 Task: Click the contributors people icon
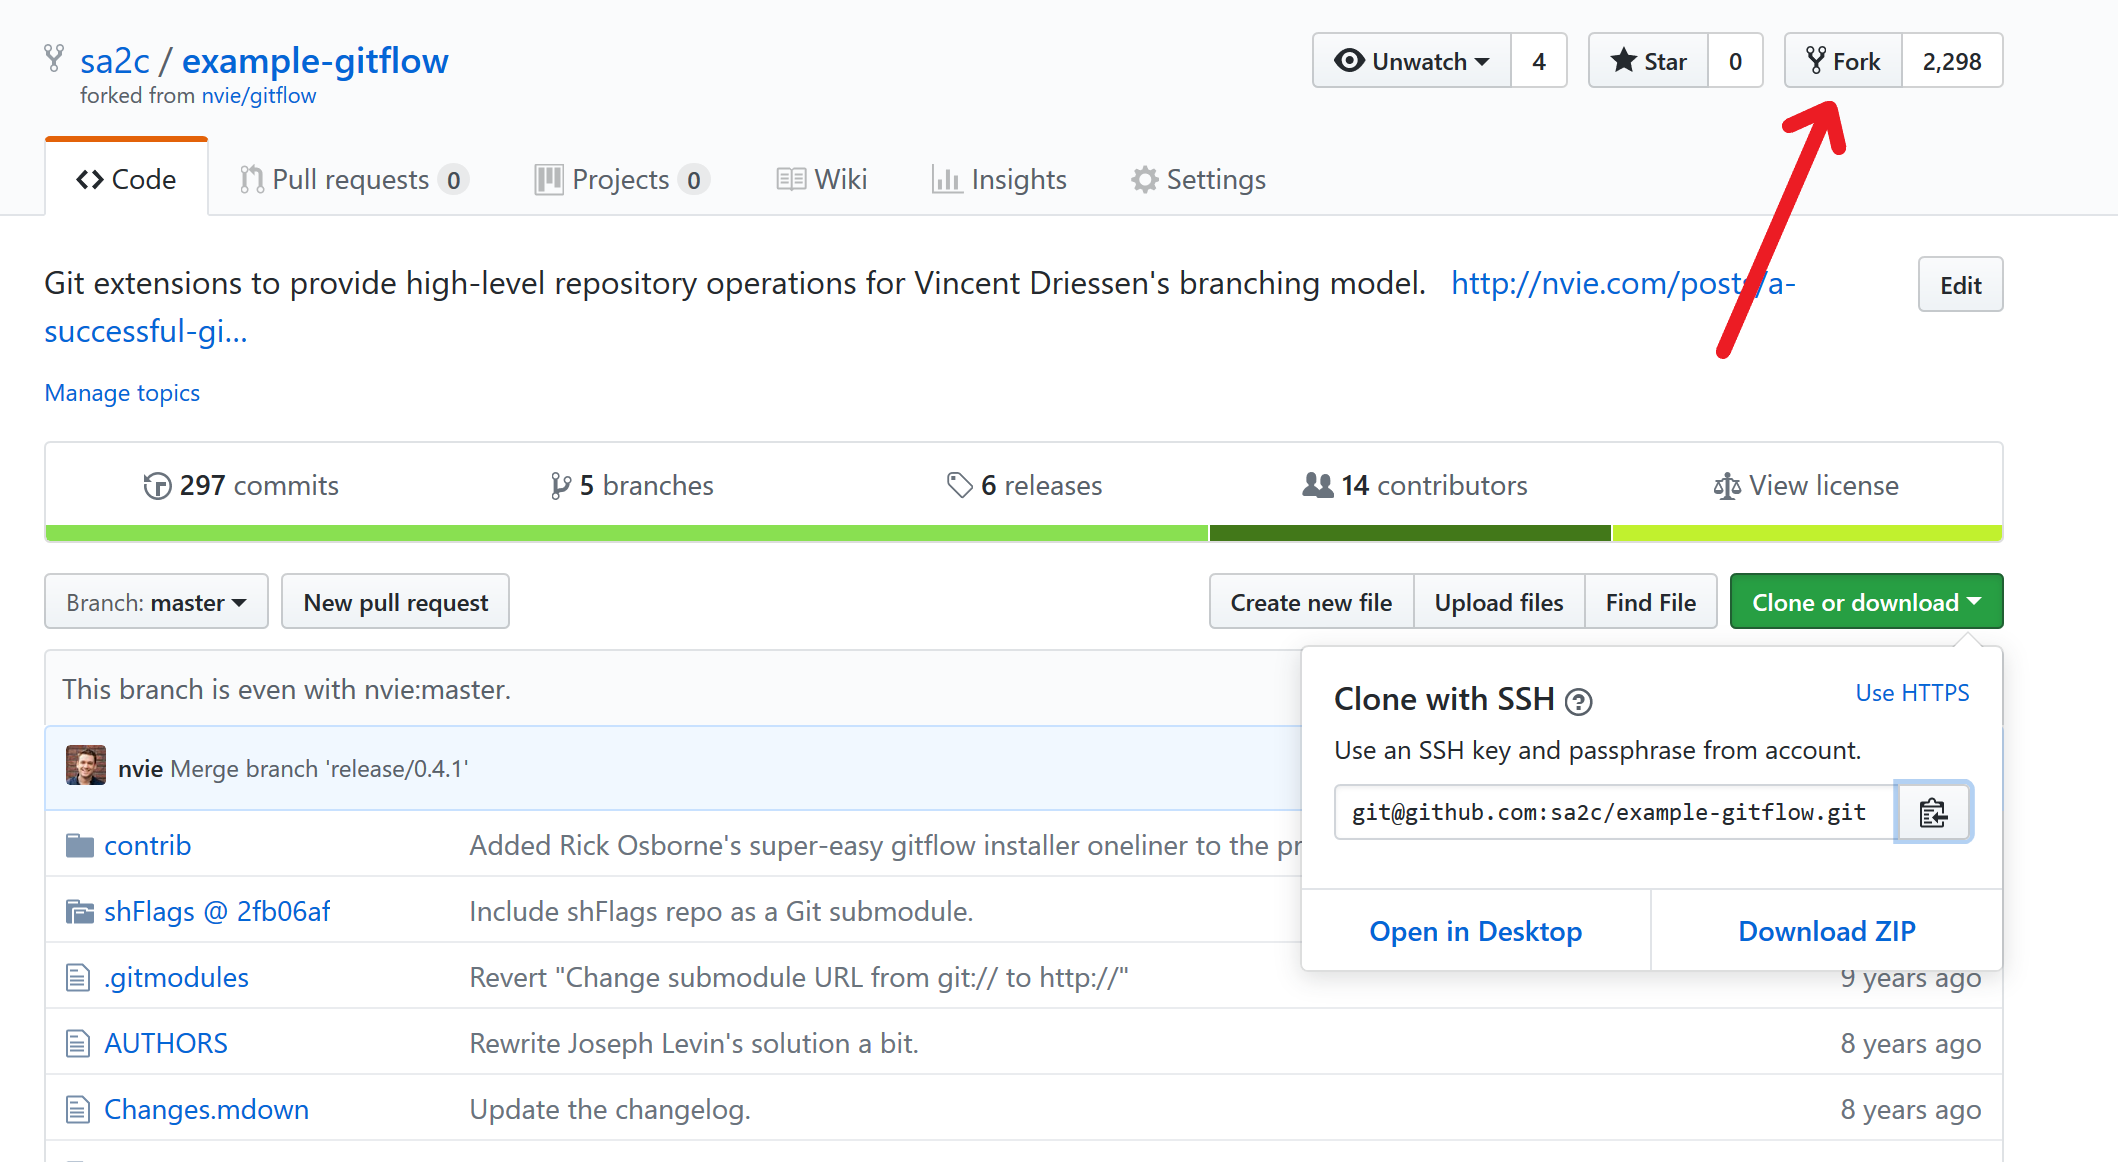coord(1318,485)
